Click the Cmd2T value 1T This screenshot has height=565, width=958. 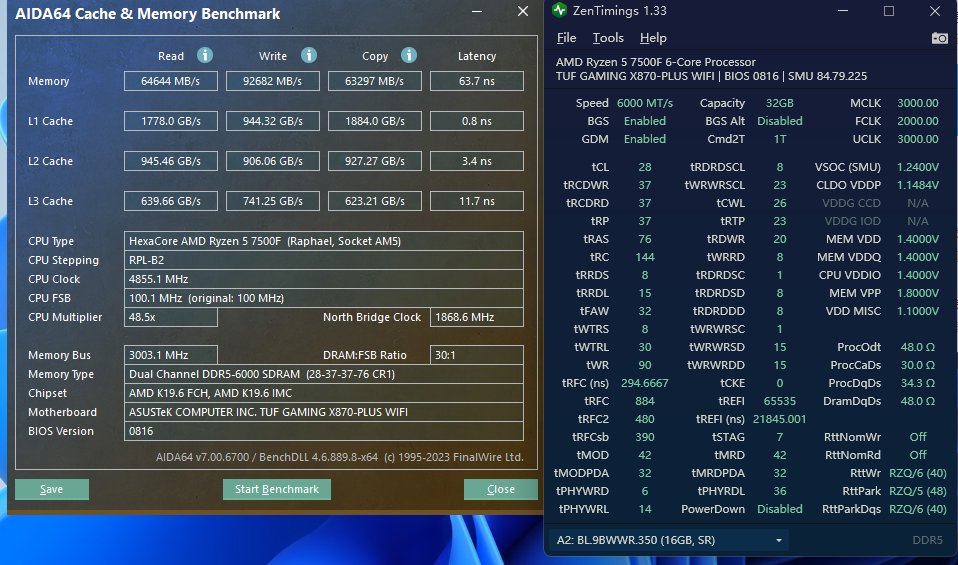point(780,139)
